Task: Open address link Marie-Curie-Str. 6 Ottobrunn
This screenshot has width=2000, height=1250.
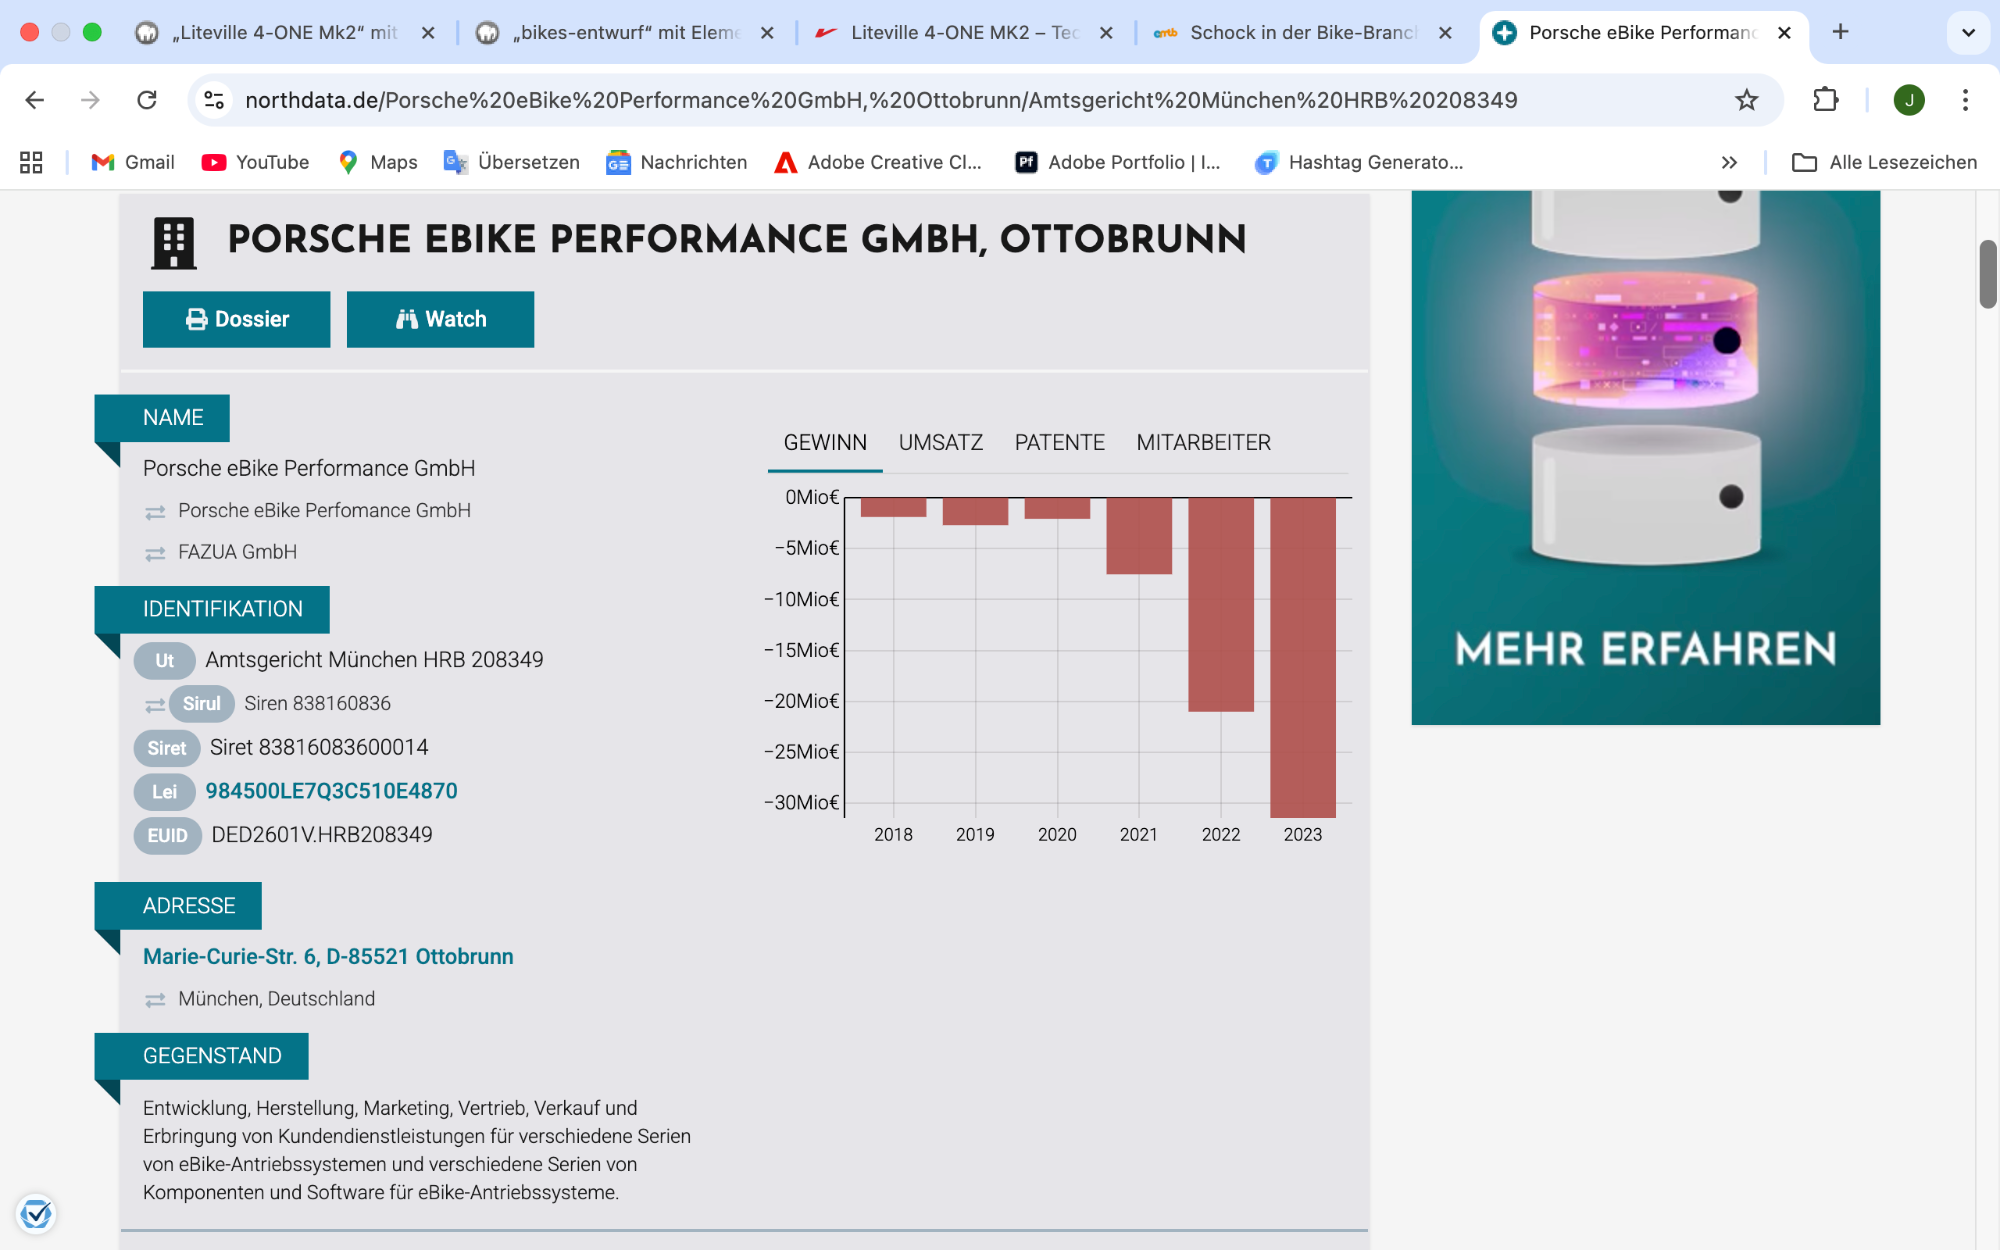Action: coord(328,956)
